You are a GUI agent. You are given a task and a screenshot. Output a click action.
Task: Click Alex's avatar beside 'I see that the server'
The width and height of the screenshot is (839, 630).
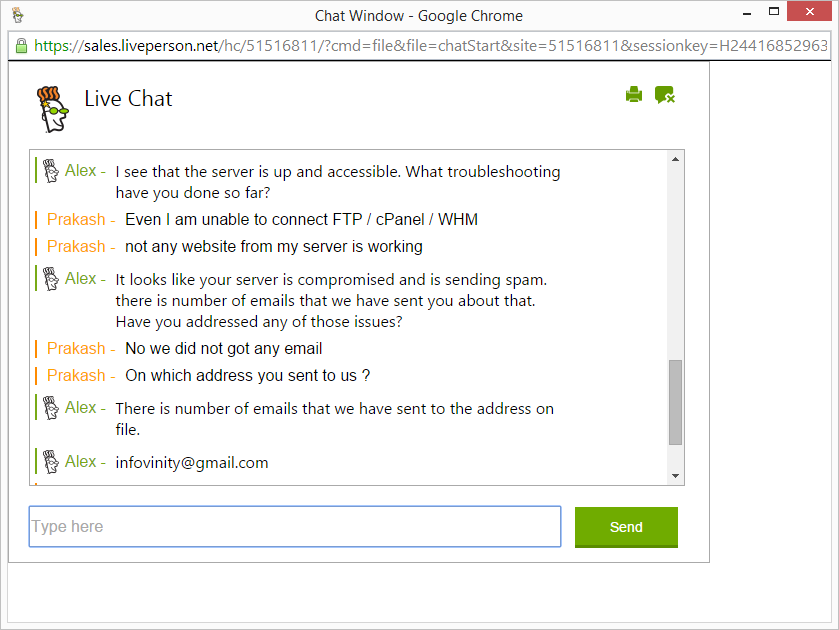click(51, 171)
